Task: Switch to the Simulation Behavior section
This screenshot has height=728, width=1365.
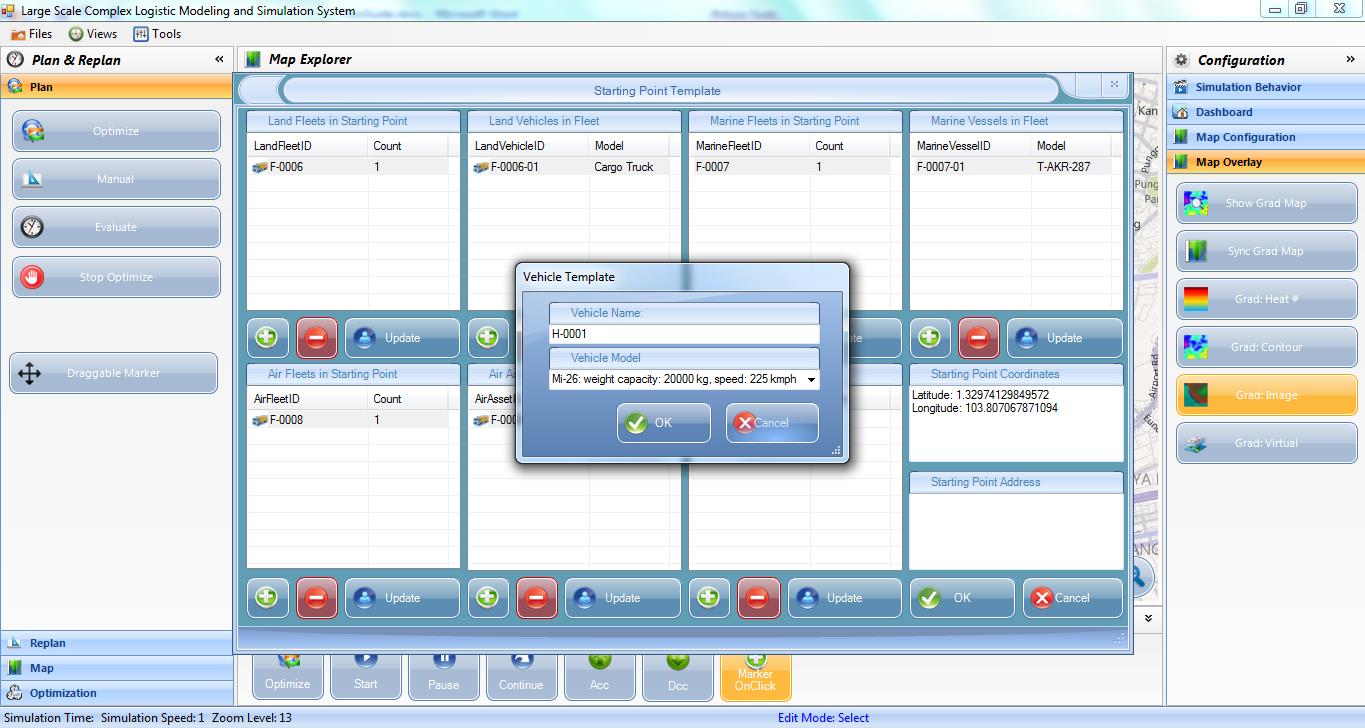Action: pyautogui.click(x=1248, y=87)
